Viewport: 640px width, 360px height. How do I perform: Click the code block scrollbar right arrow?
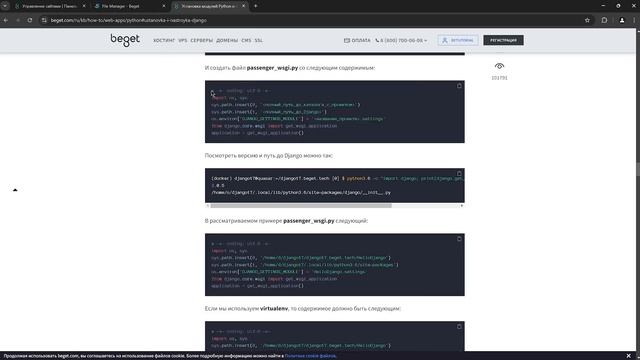pos(462,206)
